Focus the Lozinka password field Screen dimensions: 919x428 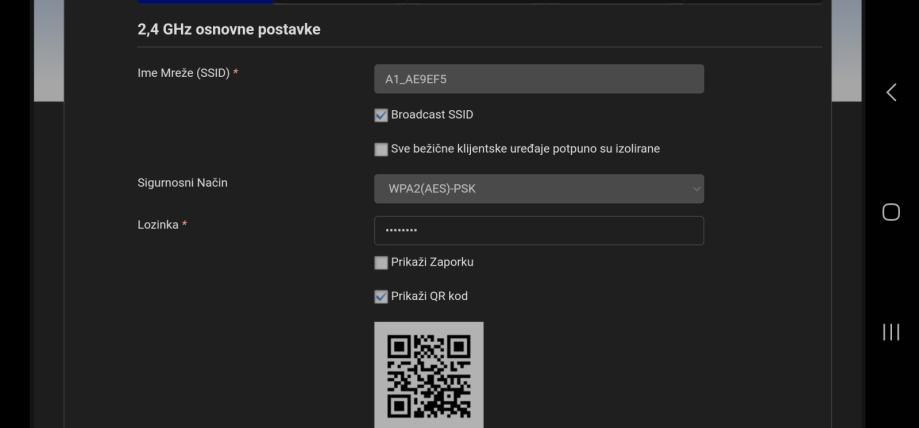coord(539,230)
